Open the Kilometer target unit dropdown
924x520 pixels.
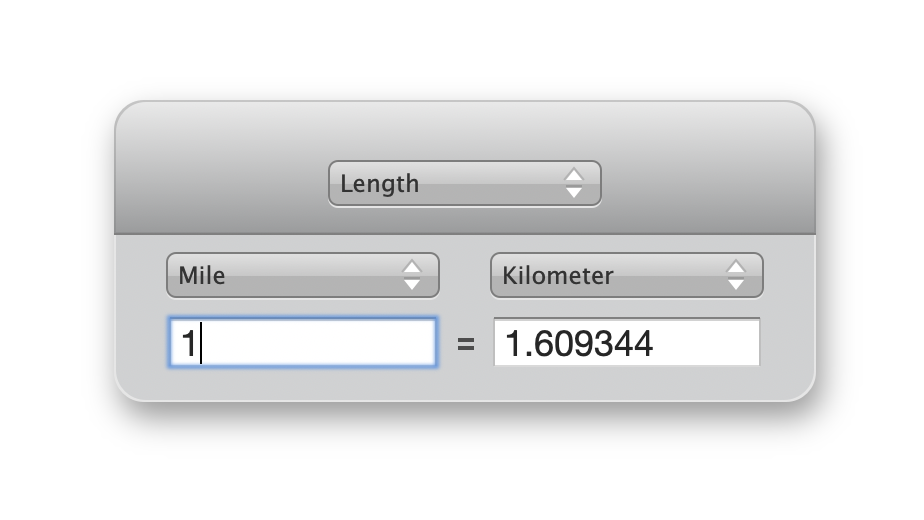[x=626, y=275]
